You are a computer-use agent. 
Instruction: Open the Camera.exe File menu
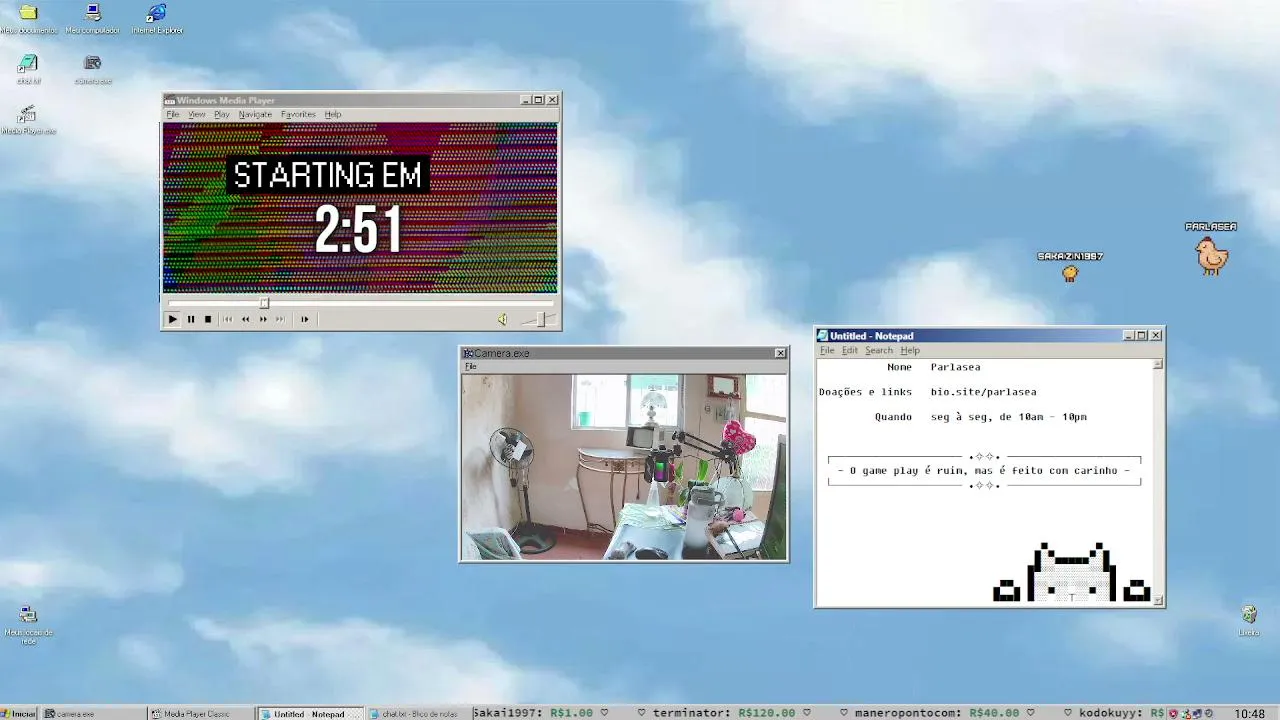470,366
